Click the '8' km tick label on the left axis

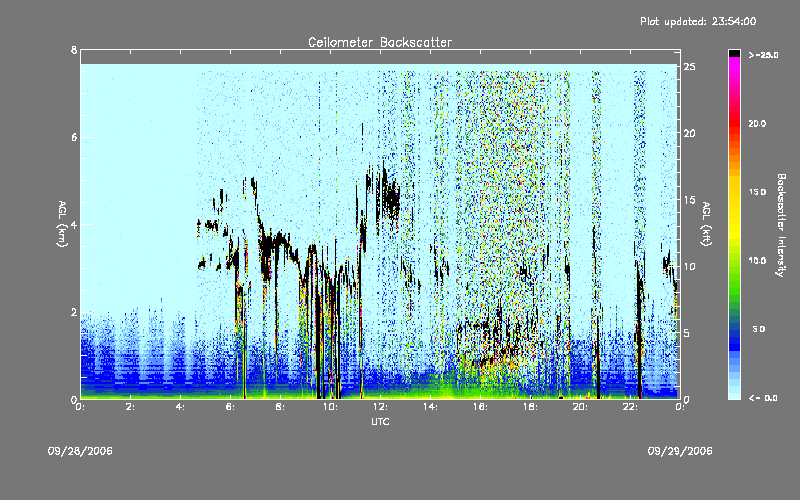[x=74, y=50]
